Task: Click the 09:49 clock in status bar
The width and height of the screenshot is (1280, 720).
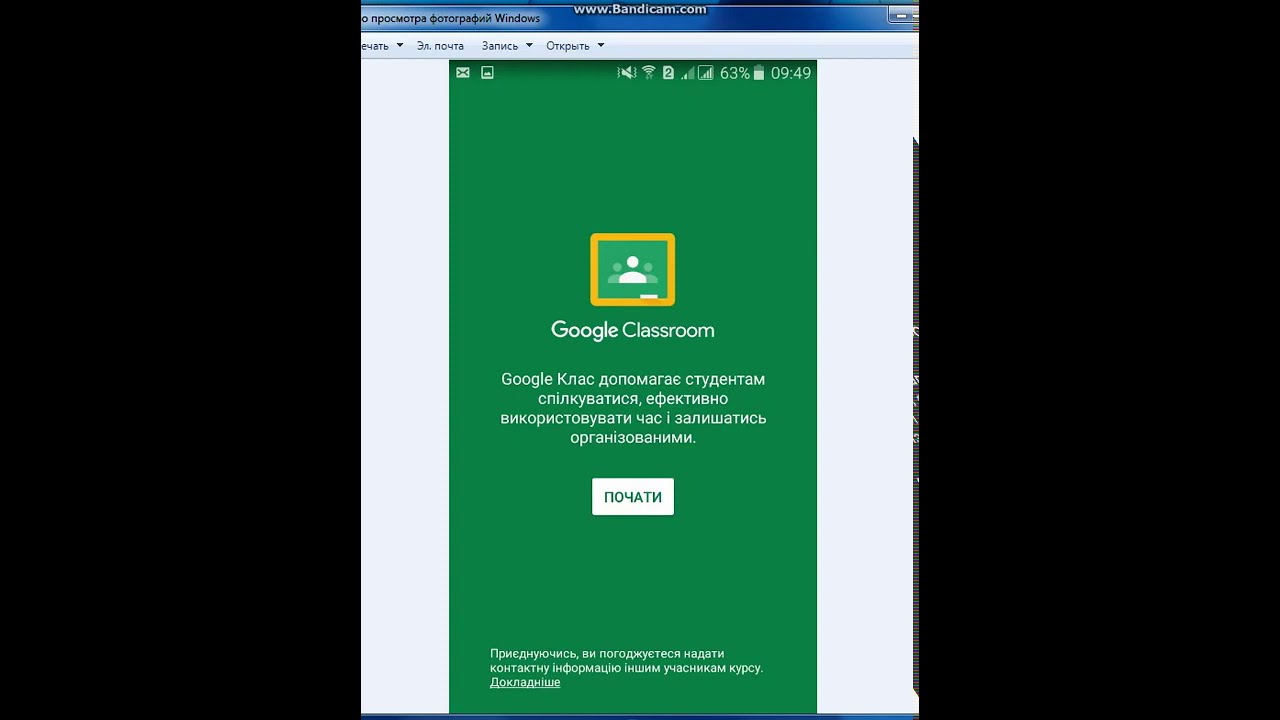Action: 791,73
